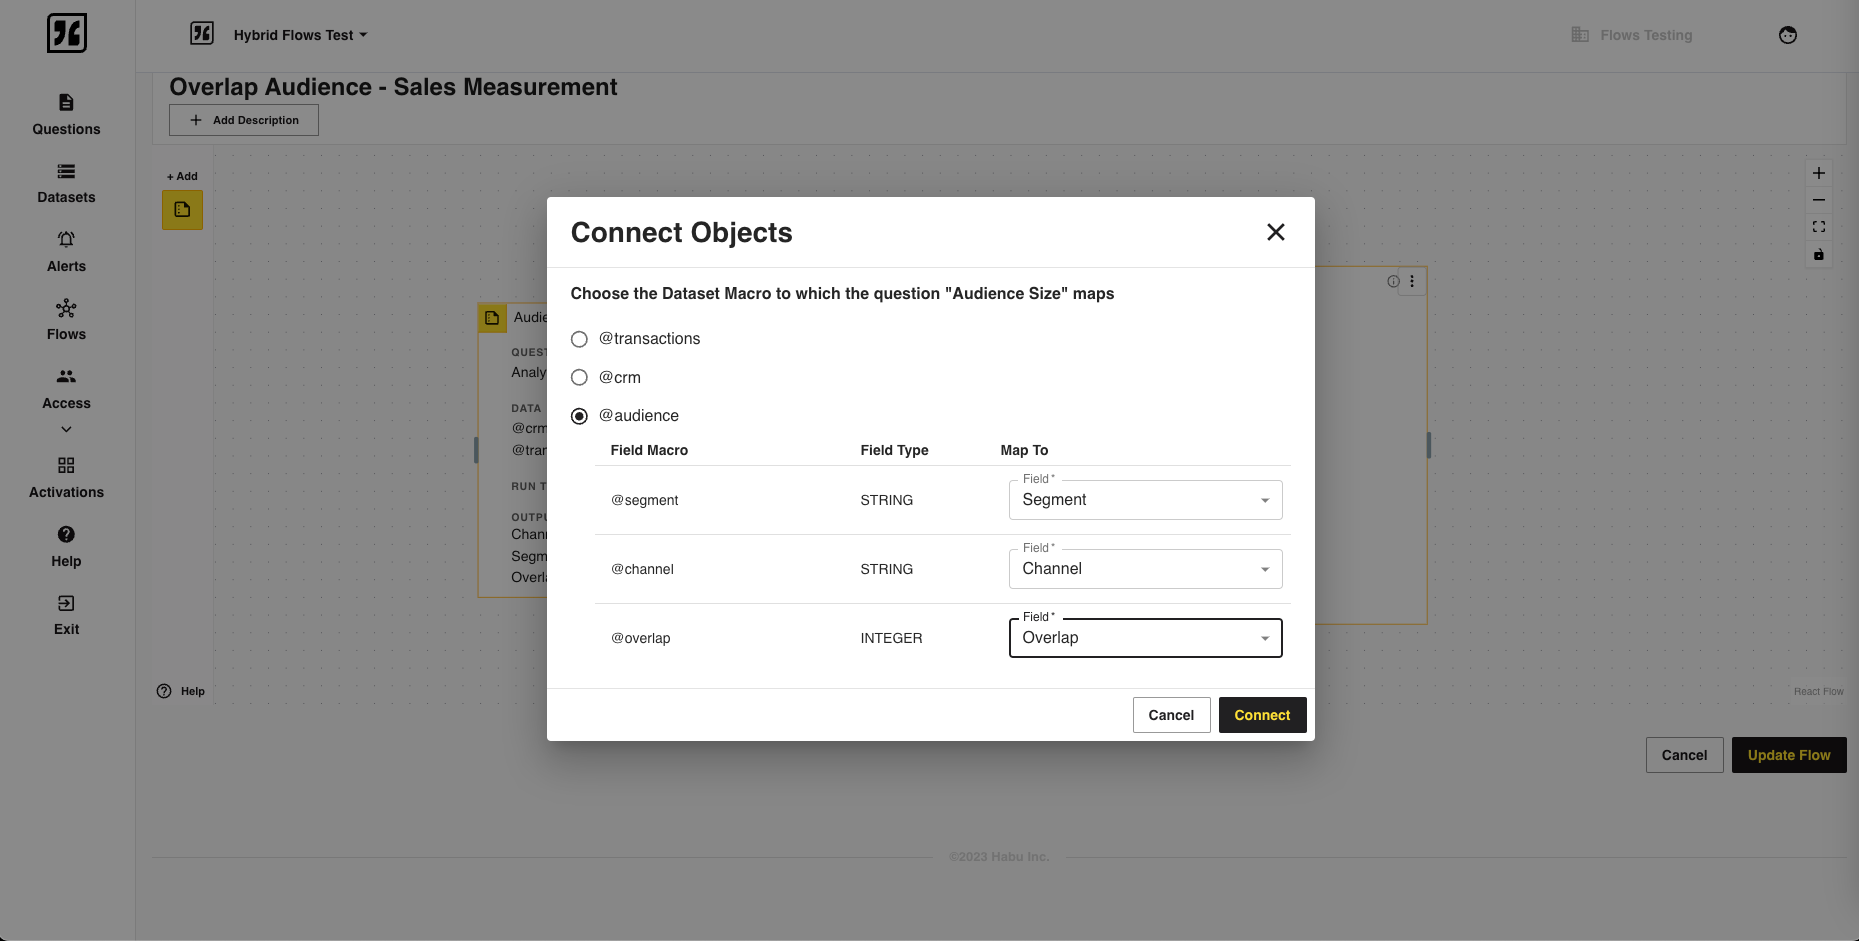
Task: Click Cancel in Connect Objects dialog
Action: (1171, 715)
